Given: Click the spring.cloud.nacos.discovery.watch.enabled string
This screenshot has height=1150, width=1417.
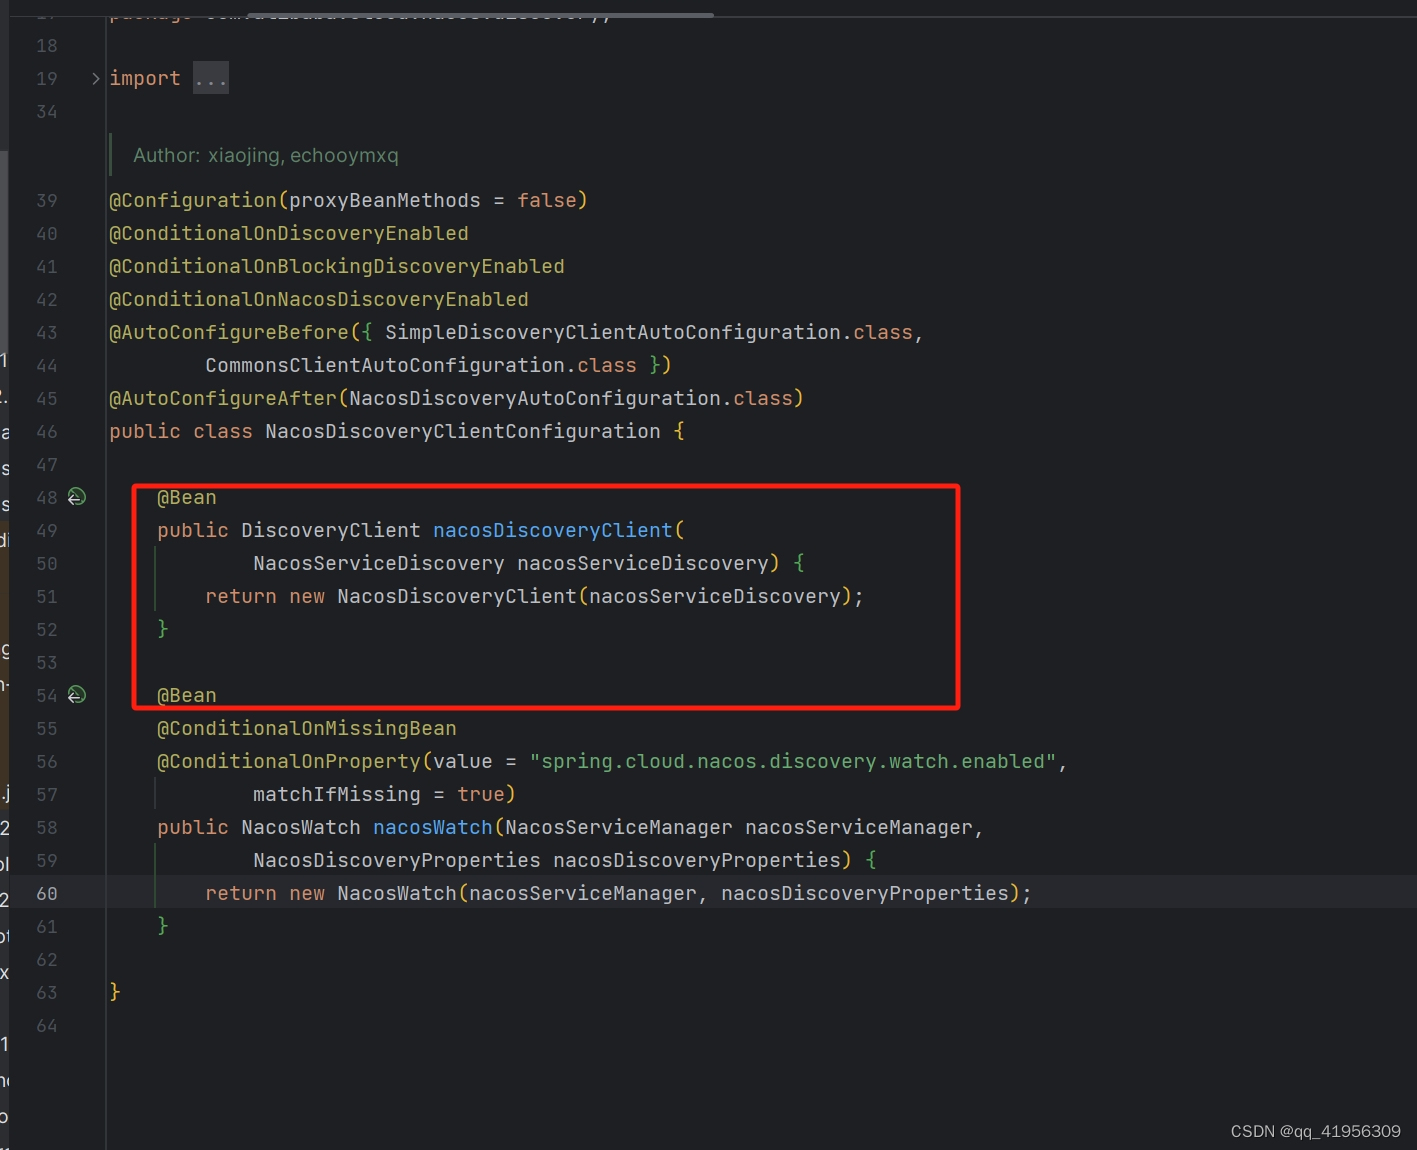Looking at the screenshot, I should coord(793,762).
